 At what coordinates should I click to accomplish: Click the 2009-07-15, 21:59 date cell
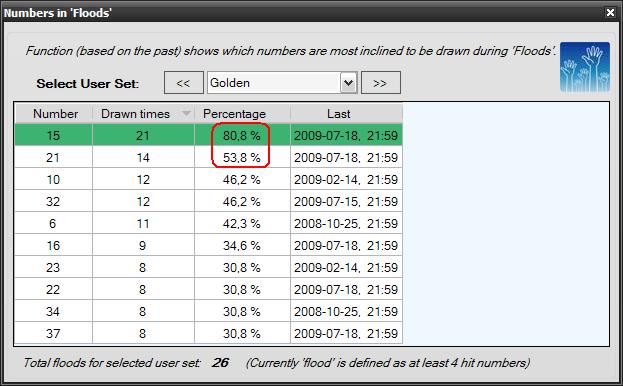coord(346,201)
